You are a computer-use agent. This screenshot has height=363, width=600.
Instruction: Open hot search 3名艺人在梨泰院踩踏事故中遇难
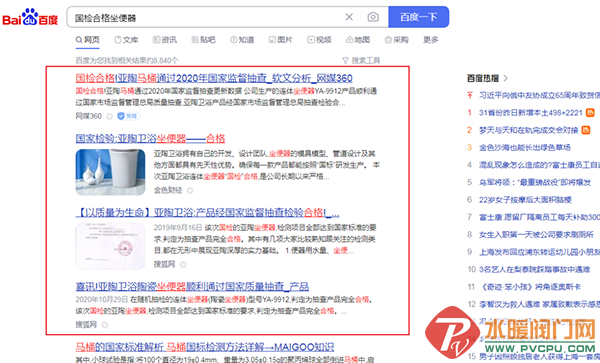pos(534,270)
